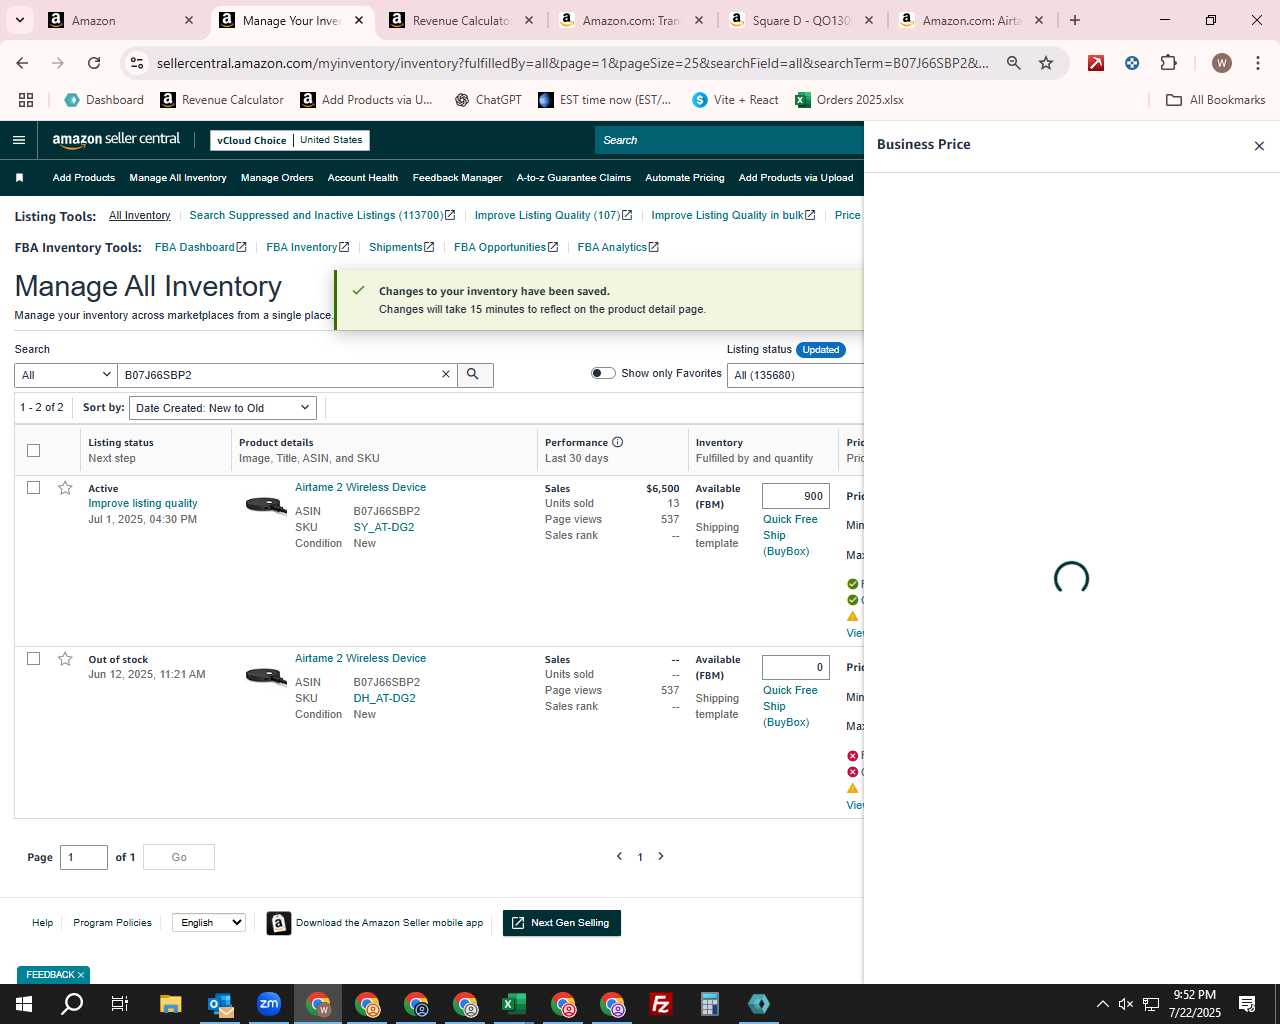1280x1024 pixels.
Task: Open the Chrome extensions puzzle icon
Action: pyautogui.click(x=1168, y=63)
